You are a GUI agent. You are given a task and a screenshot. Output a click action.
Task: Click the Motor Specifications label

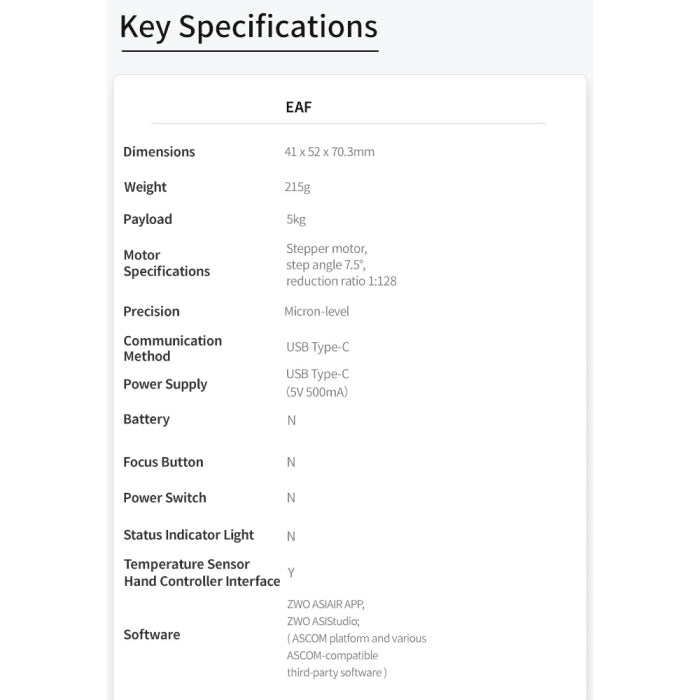point(167,263)
